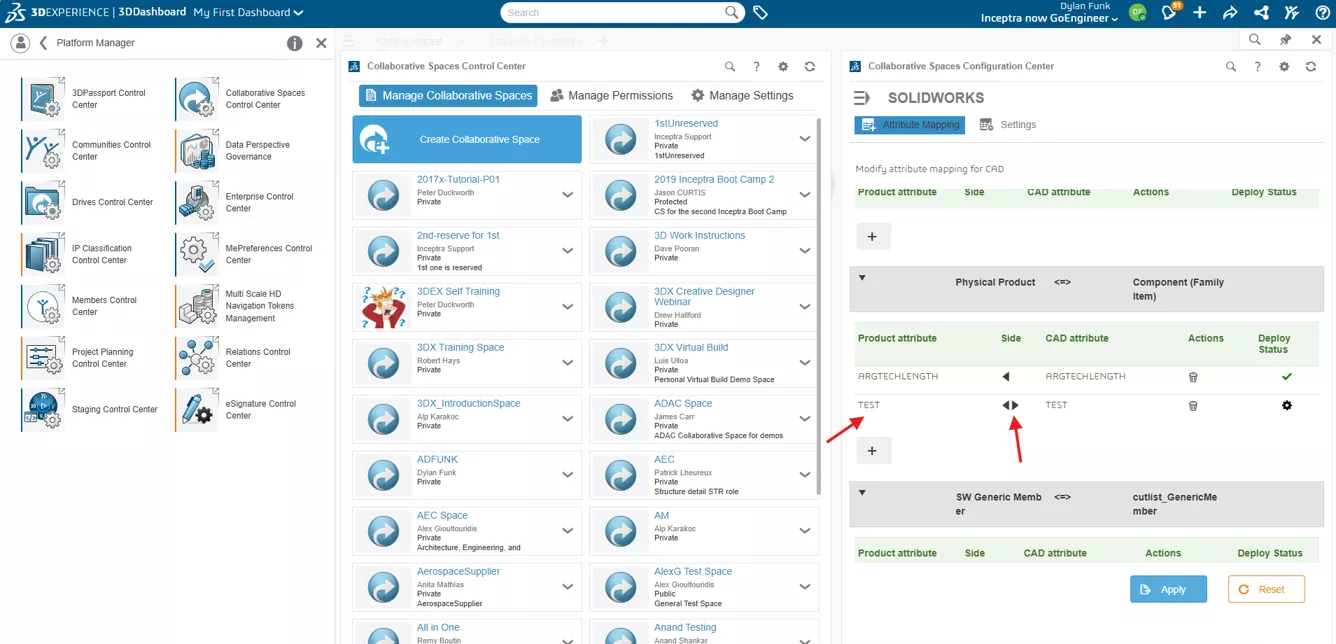
Task: Refresh the Collaborative Spaces Configuration Center widget
Action: coord(1311,66)
